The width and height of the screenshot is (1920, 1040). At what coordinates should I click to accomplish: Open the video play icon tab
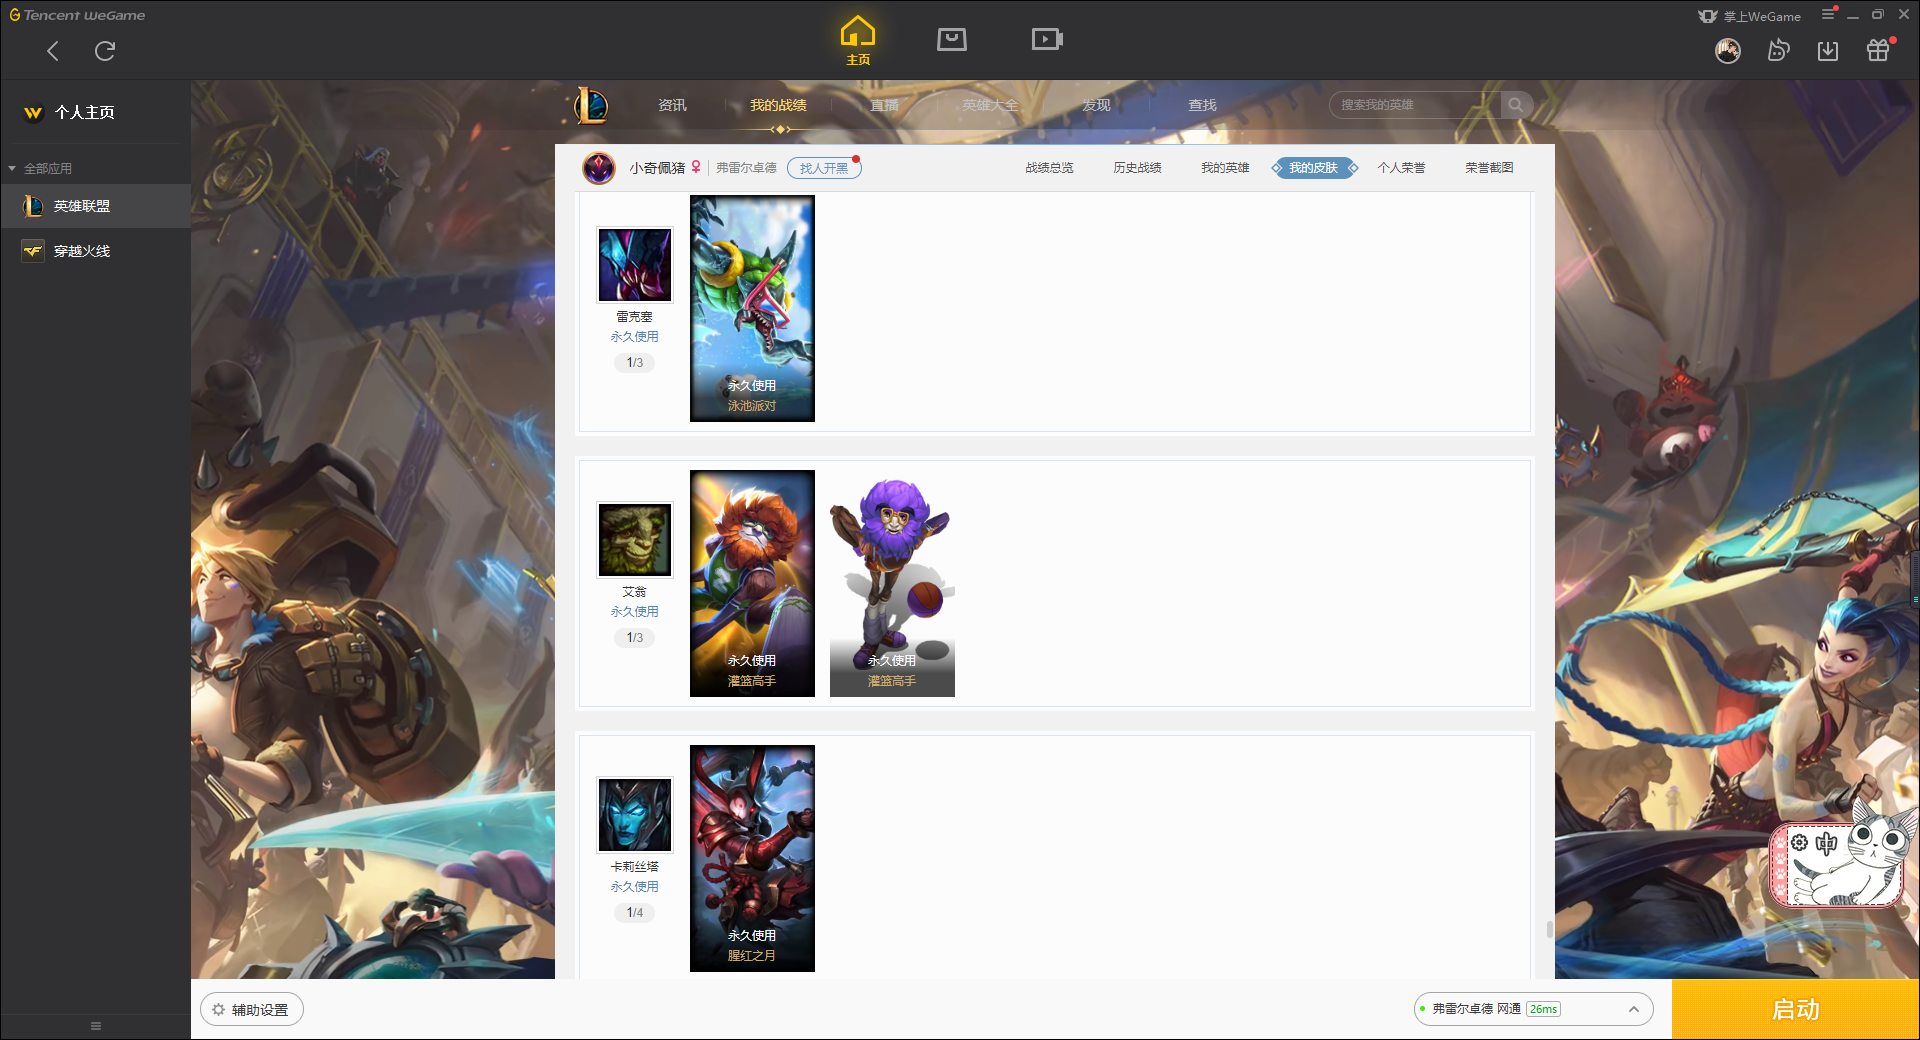1047,39
